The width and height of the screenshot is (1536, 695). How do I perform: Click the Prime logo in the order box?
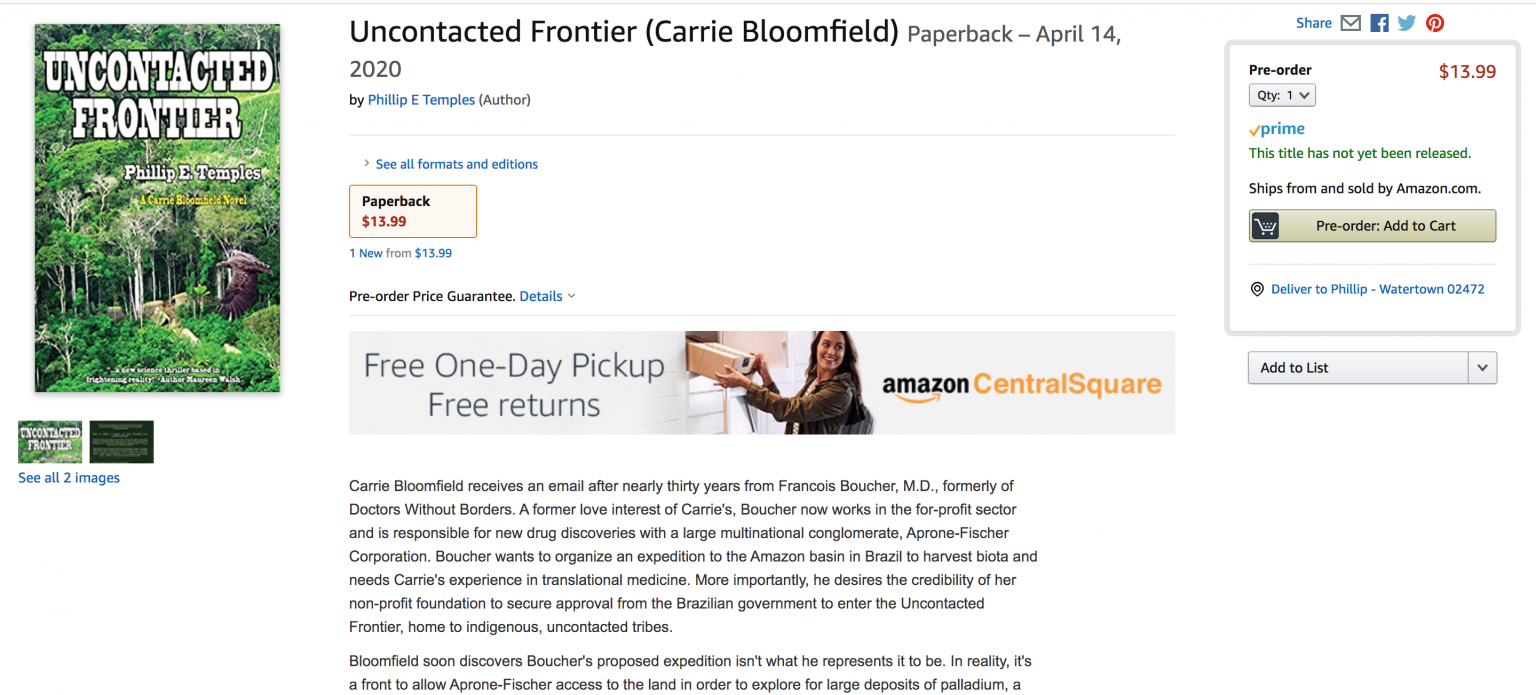1276,128
